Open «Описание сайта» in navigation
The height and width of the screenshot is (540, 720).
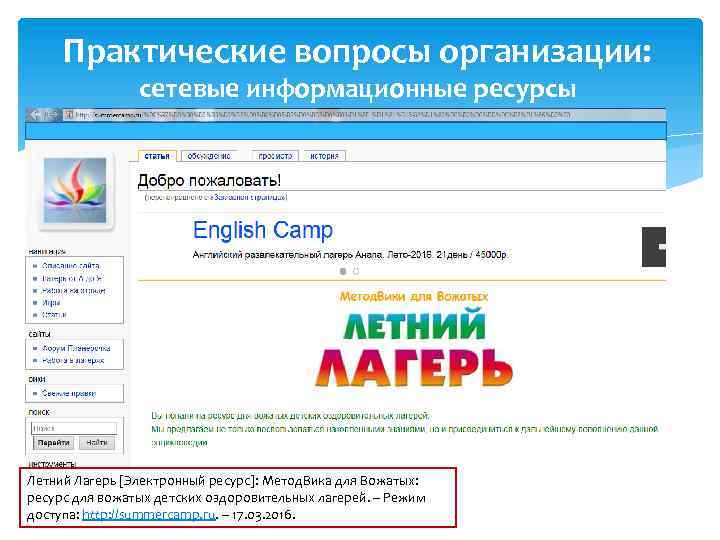point(71,265)
